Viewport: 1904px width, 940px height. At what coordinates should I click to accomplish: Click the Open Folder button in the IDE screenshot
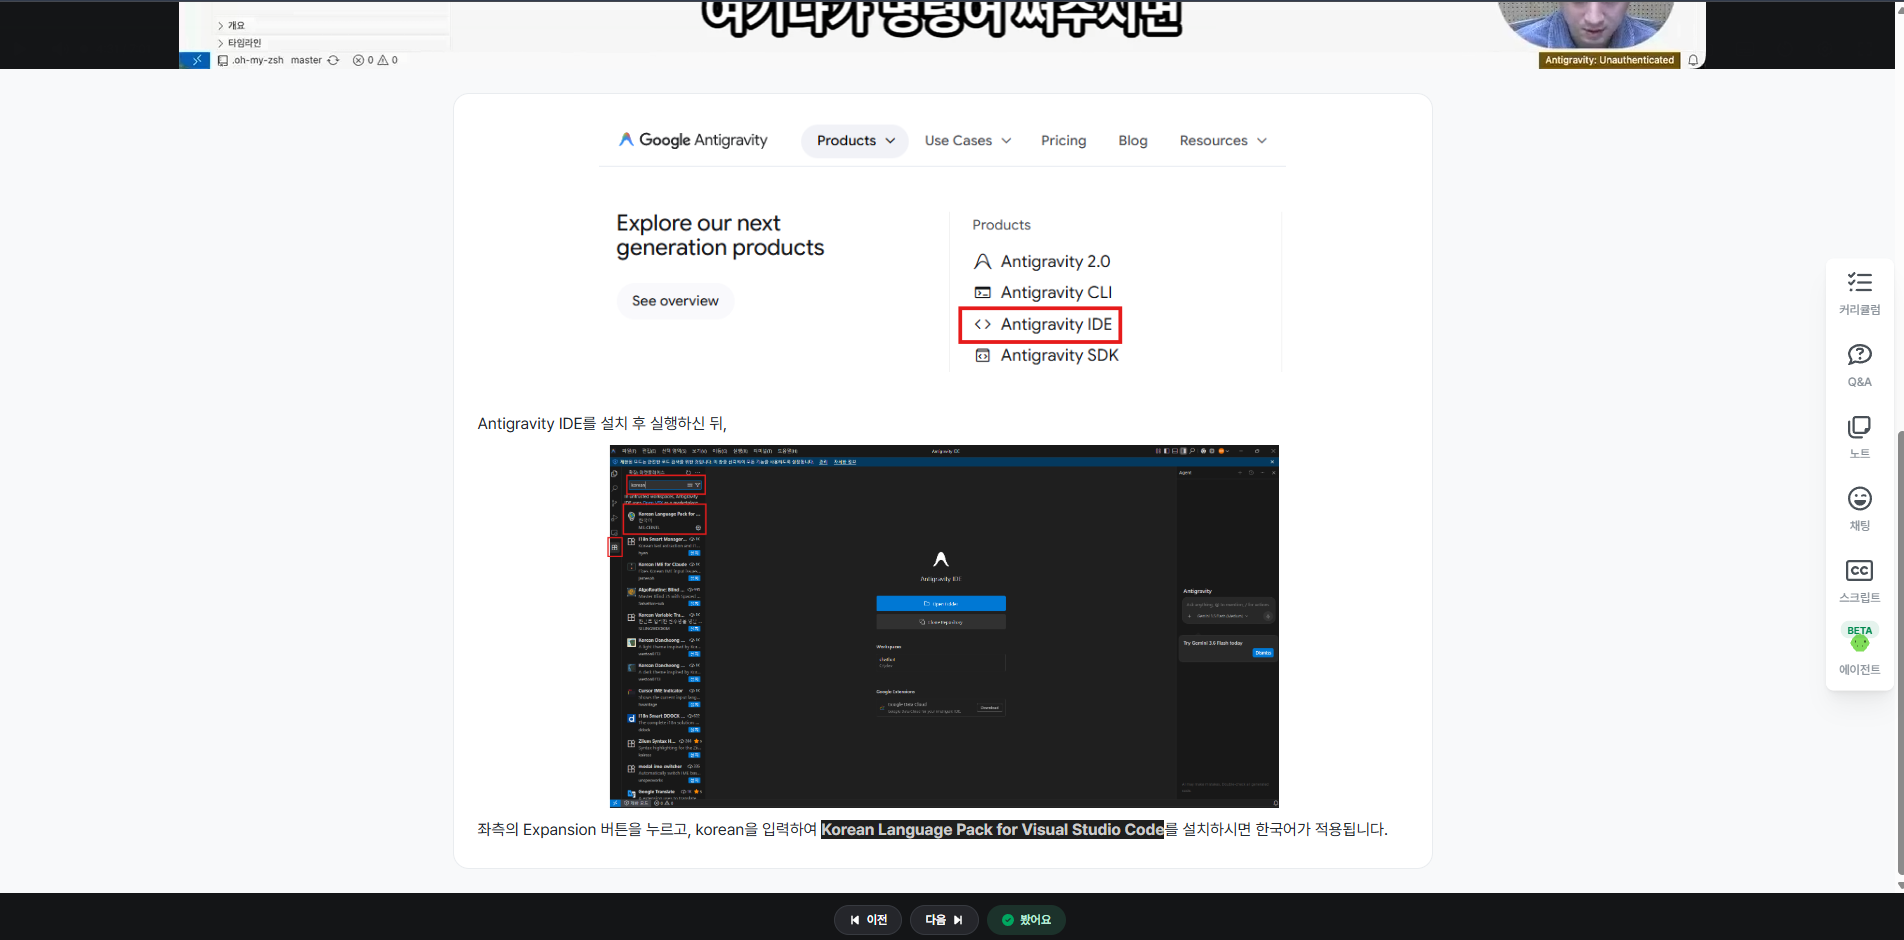tap(941, 604)
